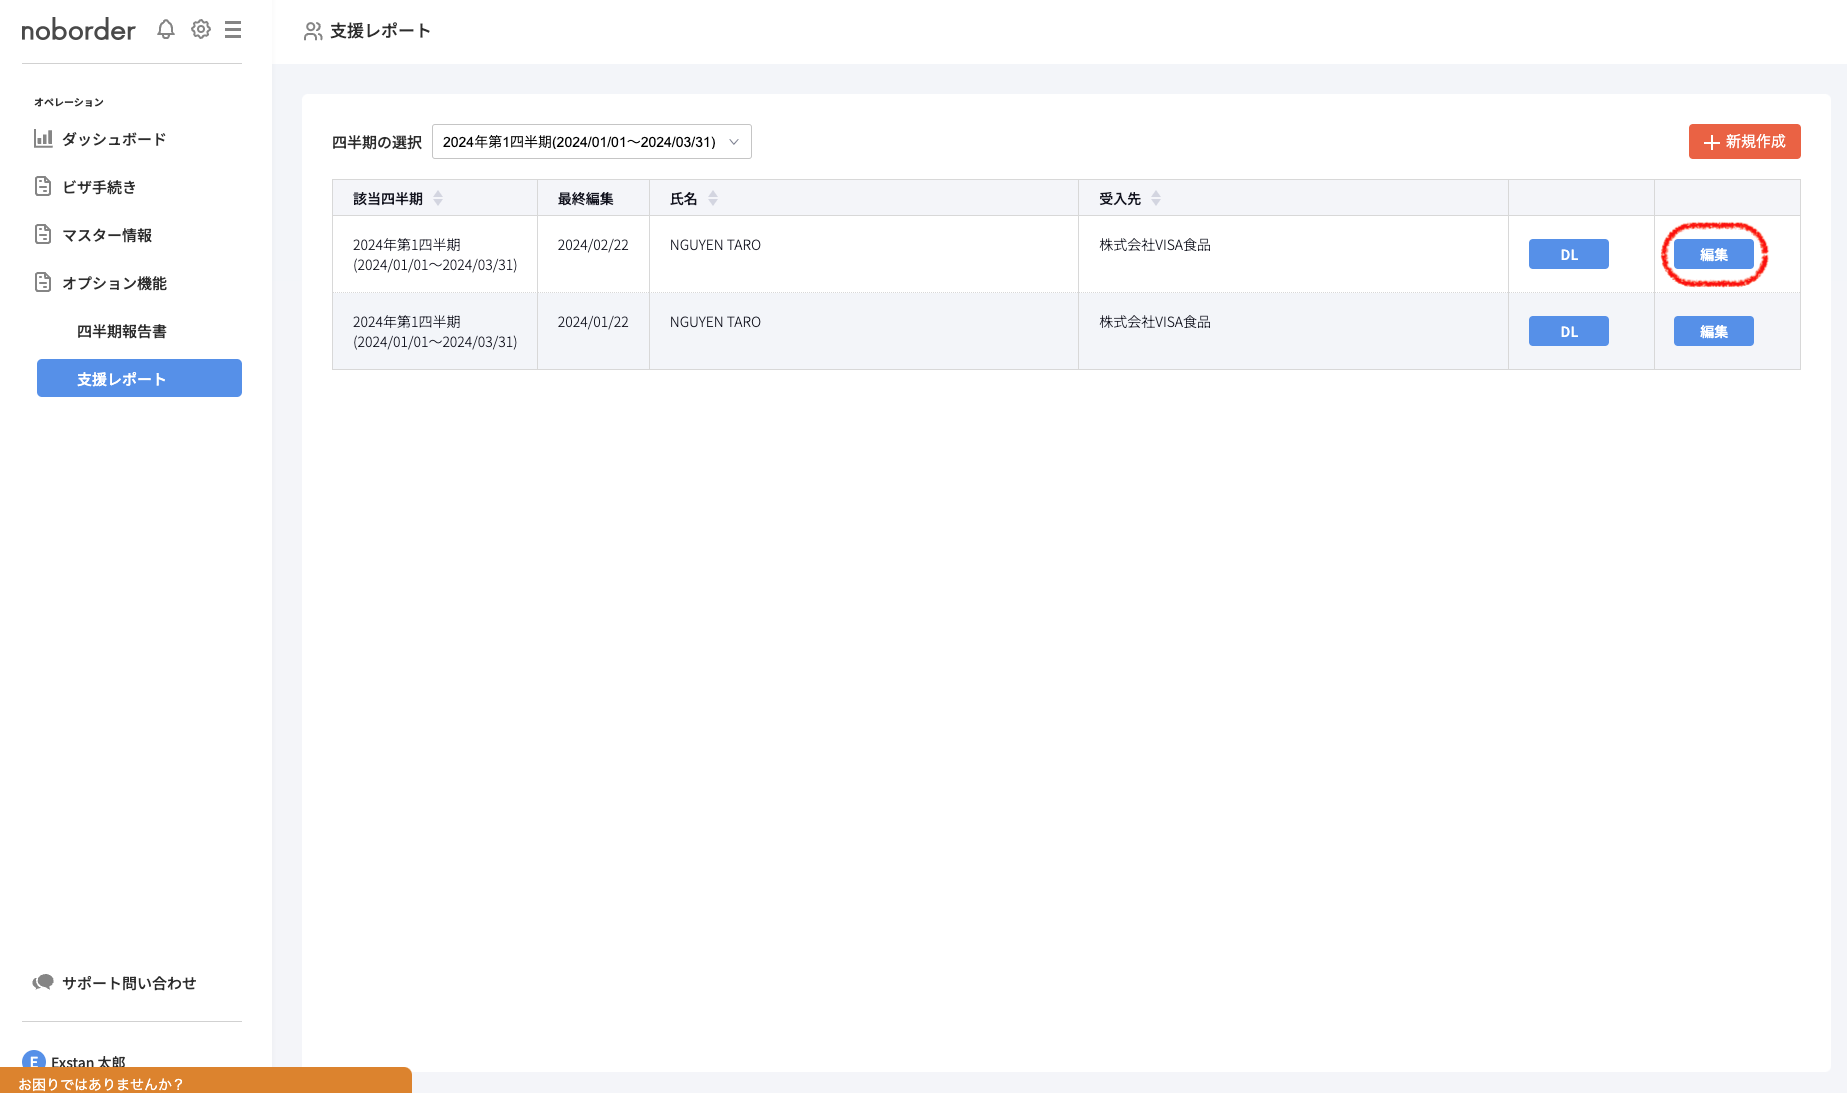Image resolution: width=1847 pixels, height=1093 pixels.
Task: Sort by 該当四半期 column arrows
Action: [438, 198]
